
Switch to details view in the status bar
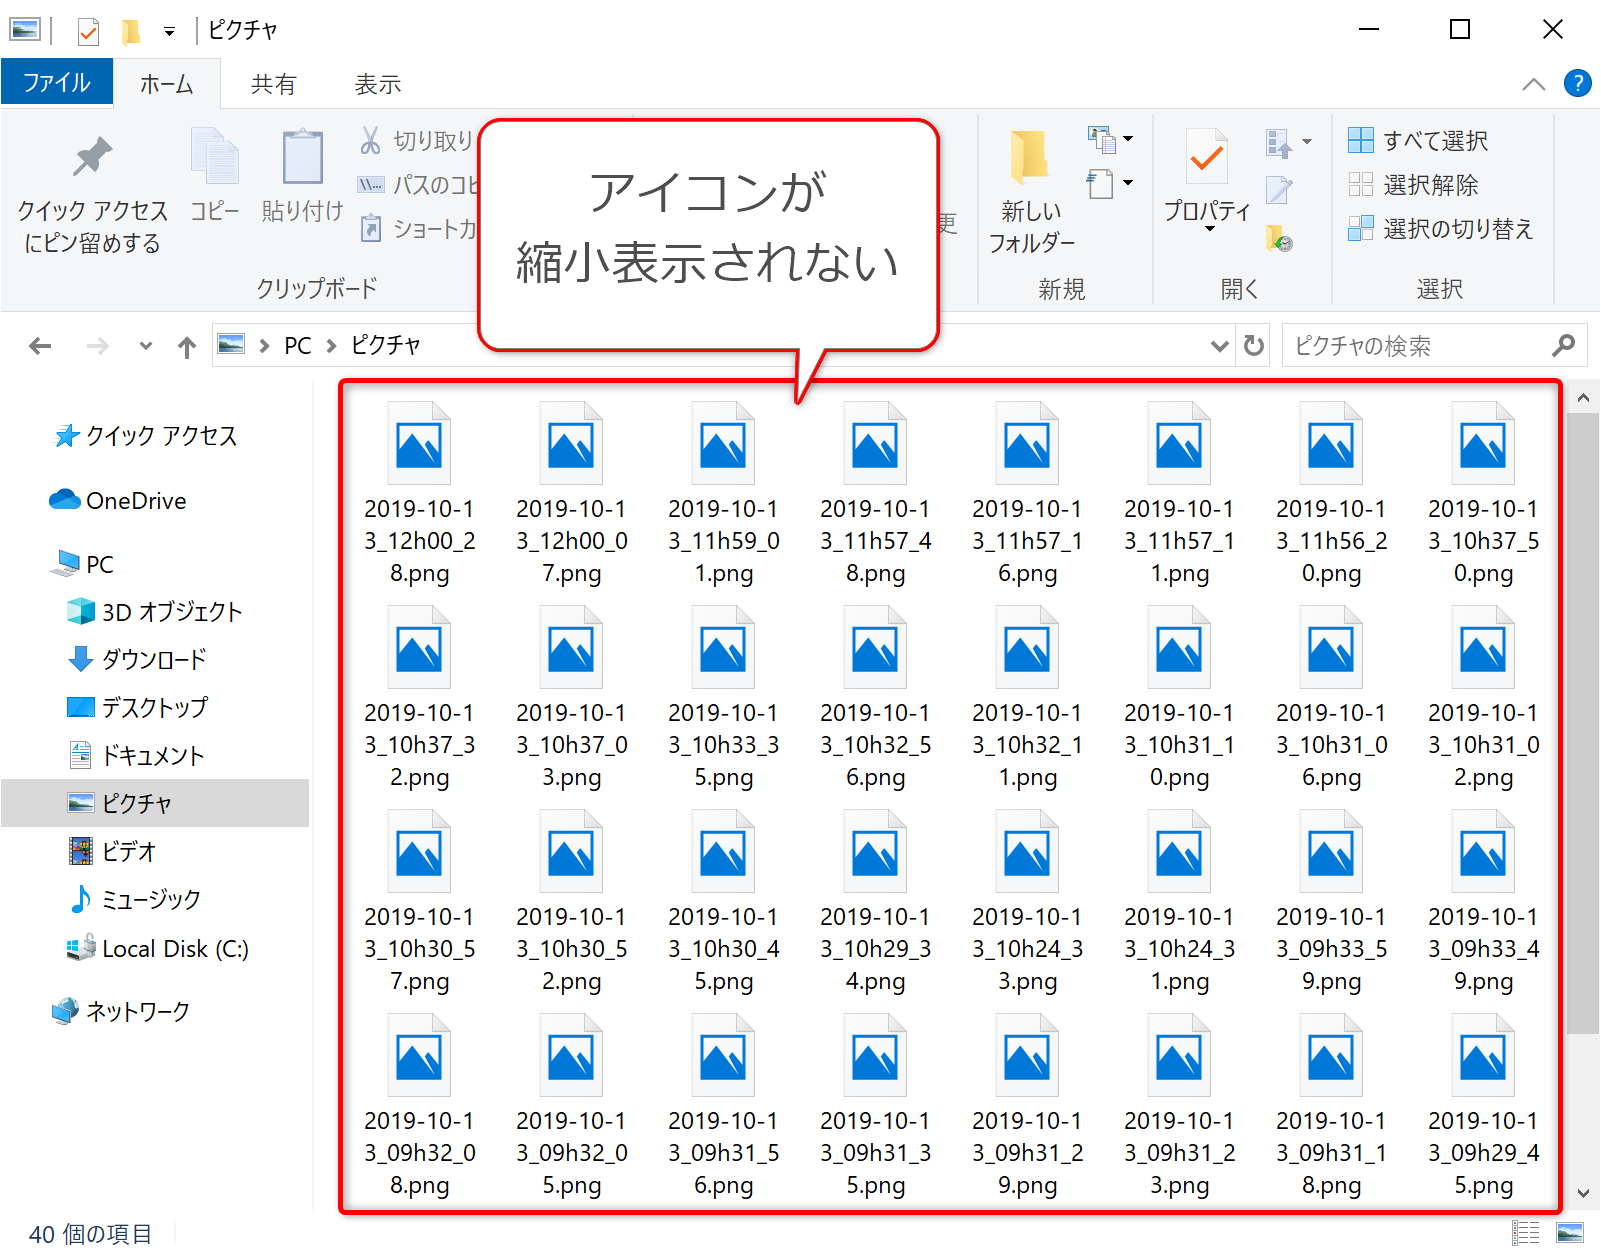point(1525,1233)
